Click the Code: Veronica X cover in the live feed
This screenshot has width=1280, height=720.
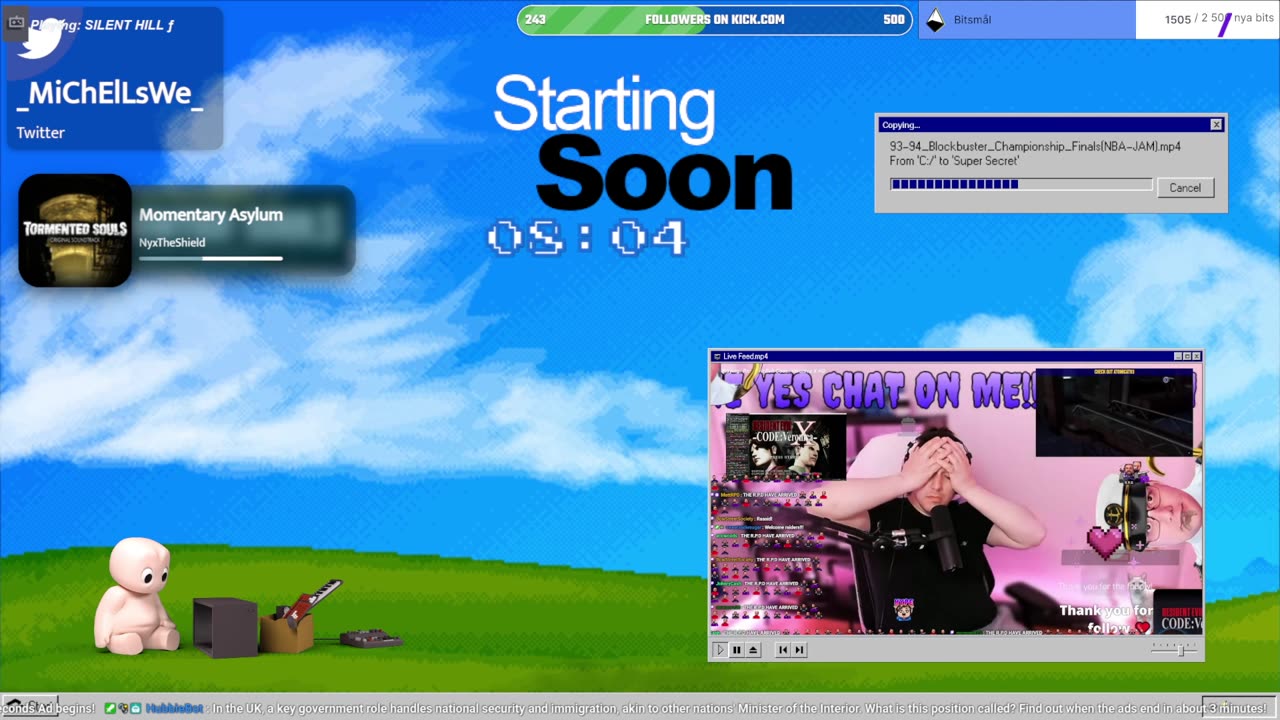(x=784, y=446)
